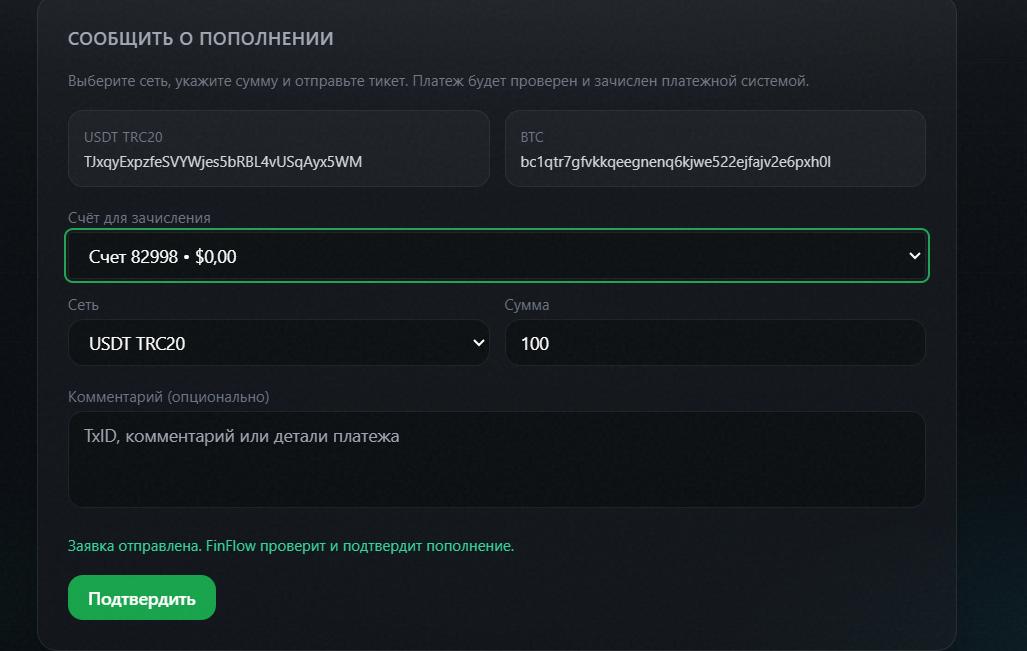This screenshot has height=651, width=1027.
Task: Click the Сообщить о пополнении heading
Action: point(200,39)
